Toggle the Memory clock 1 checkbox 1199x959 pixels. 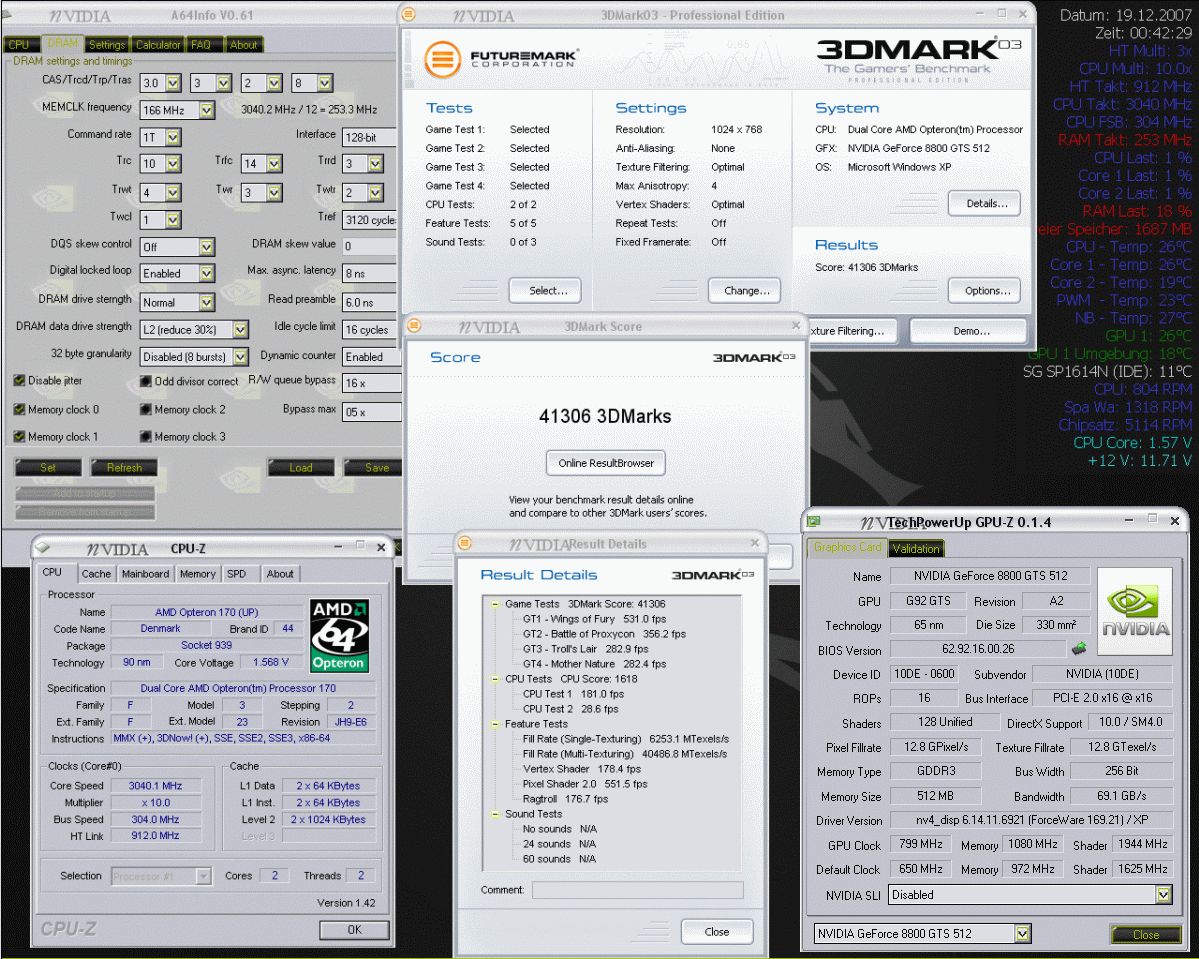point(19,437)
